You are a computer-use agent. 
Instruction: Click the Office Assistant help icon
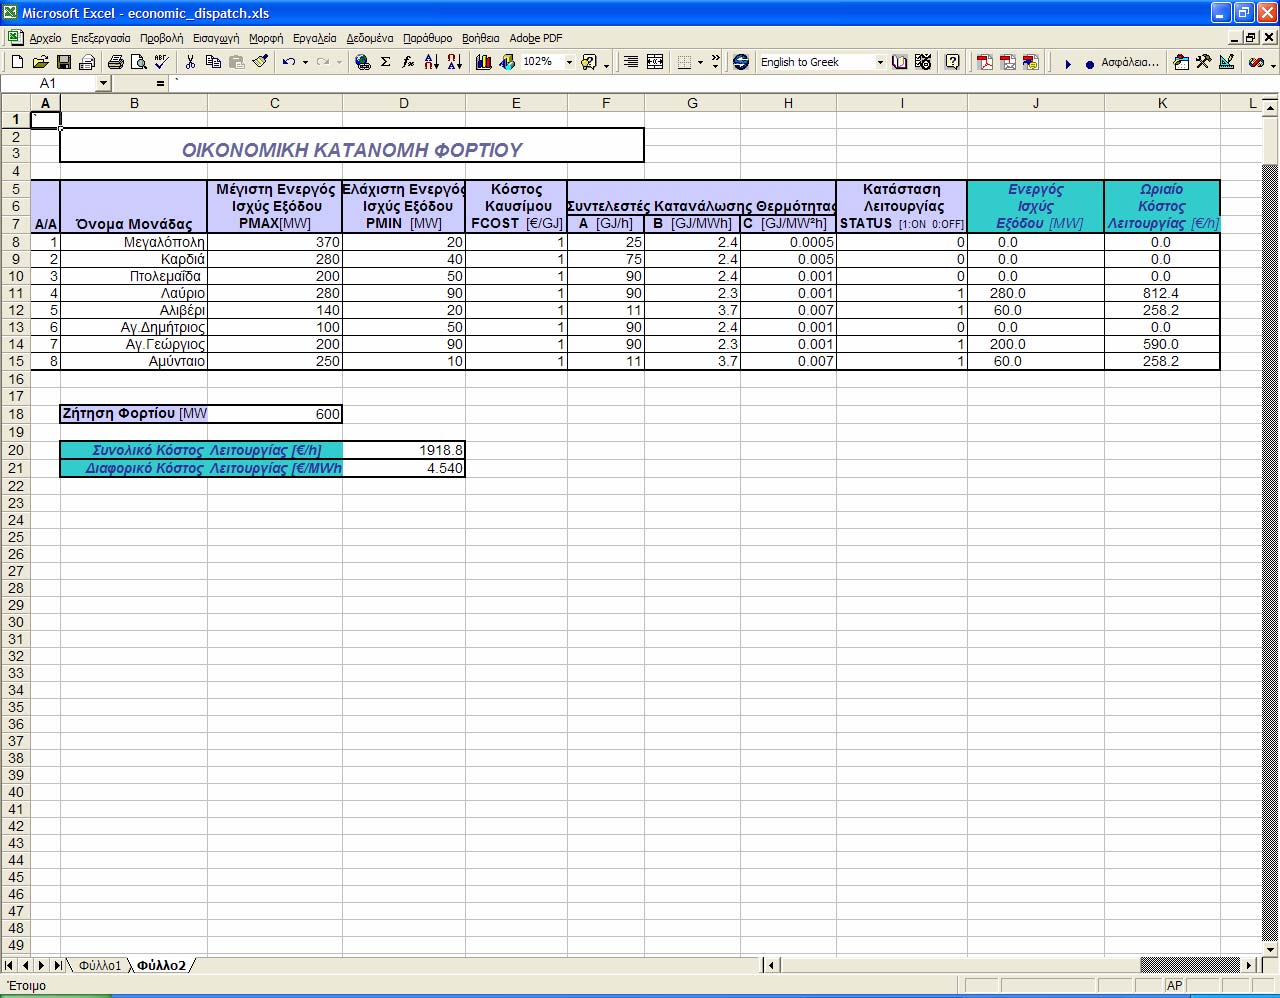click(x=589, y=62)
